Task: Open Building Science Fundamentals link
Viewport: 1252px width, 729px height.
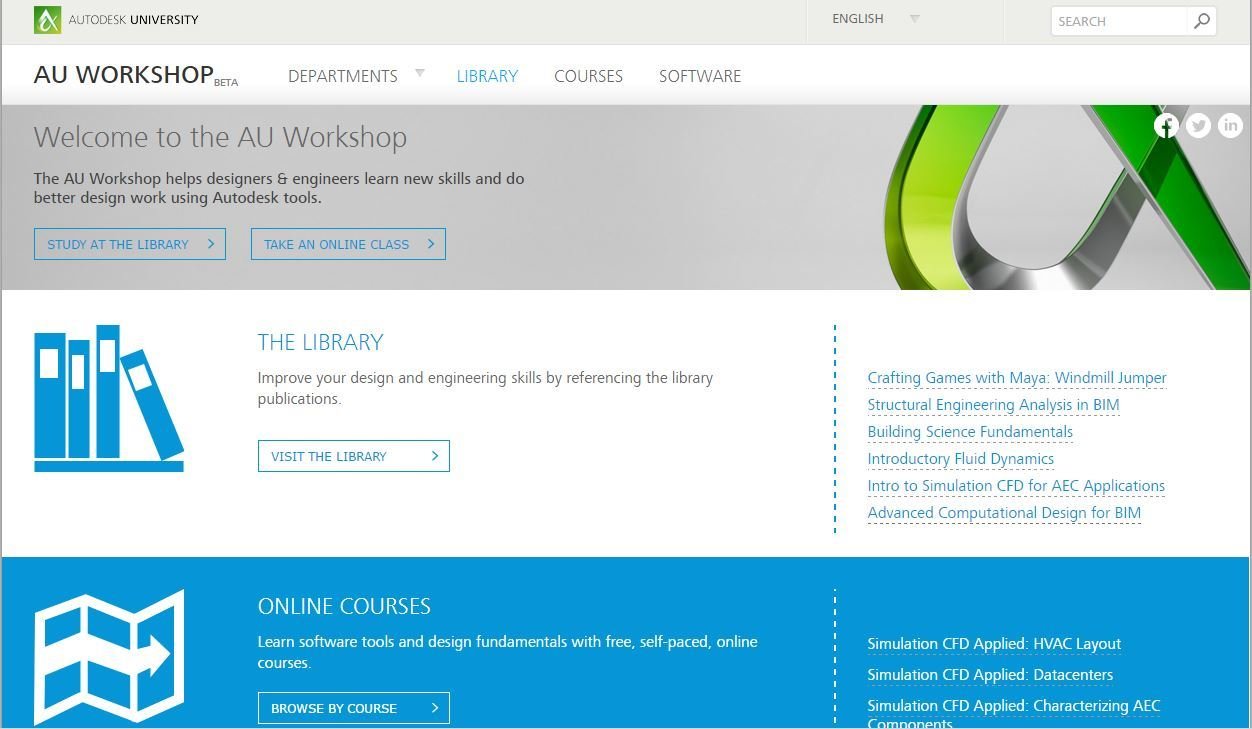Action: pos(970,432)
